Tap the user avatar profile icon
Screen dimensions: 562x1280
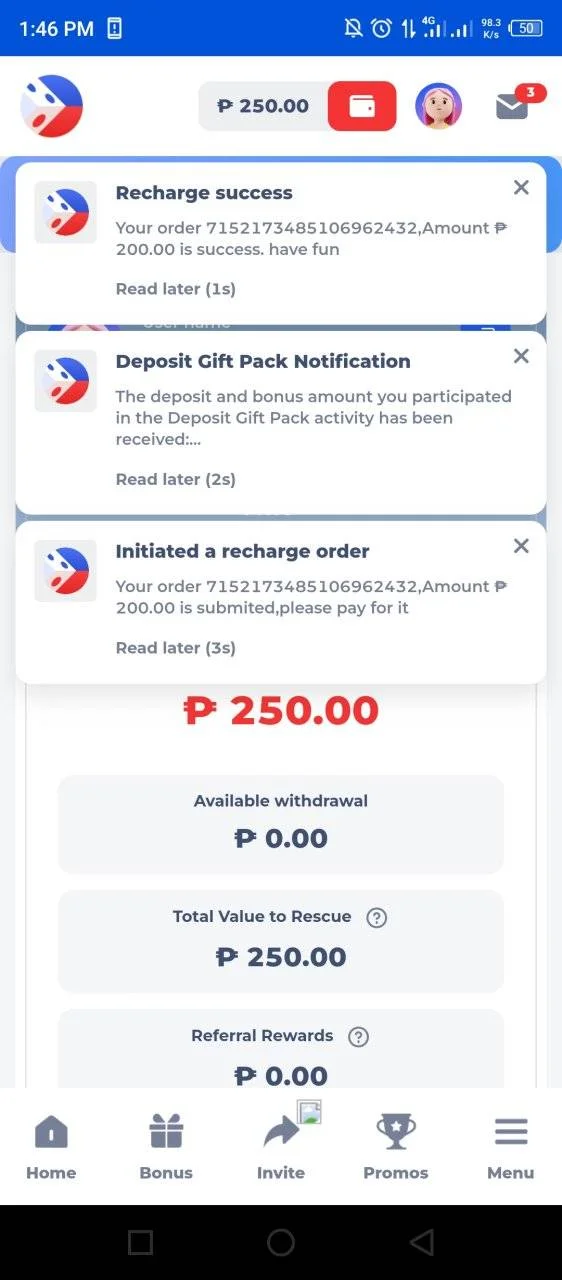438,106
